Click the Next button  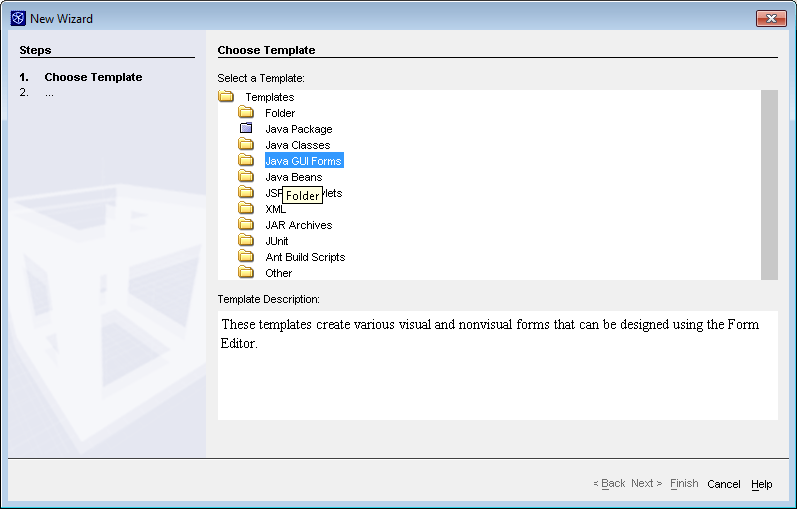point(646,484)
